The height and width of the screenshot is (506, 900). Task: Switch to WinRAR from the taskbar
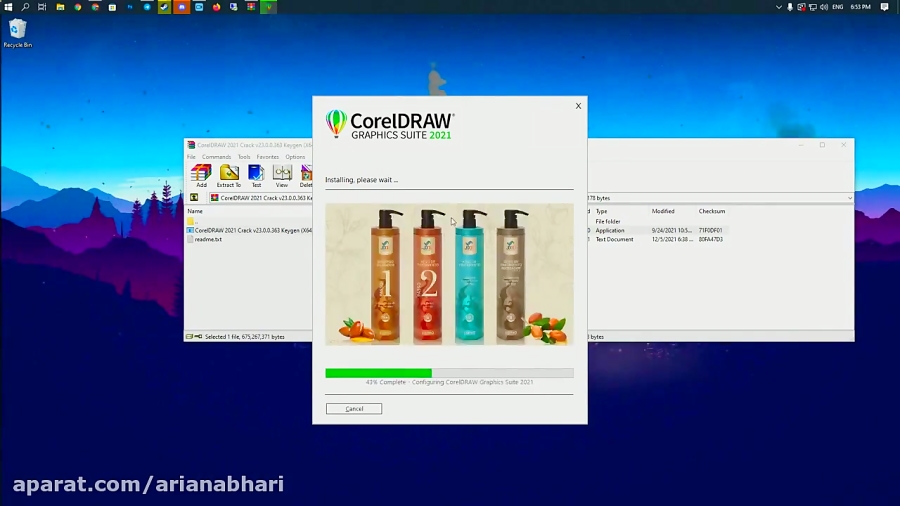tap(251, 7)
